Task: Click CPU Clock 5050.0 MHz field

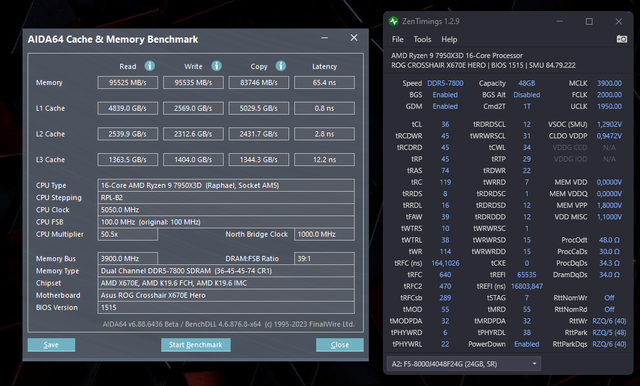Action: pos(226,210)
